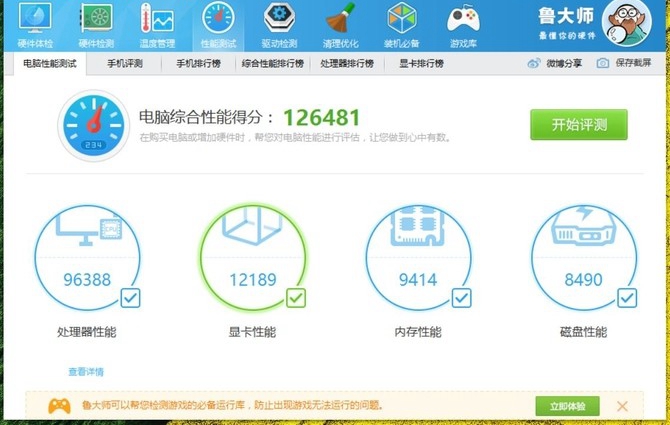Click 保存截屏 save screenshot link
670x425 pixels.
[633, 63]
